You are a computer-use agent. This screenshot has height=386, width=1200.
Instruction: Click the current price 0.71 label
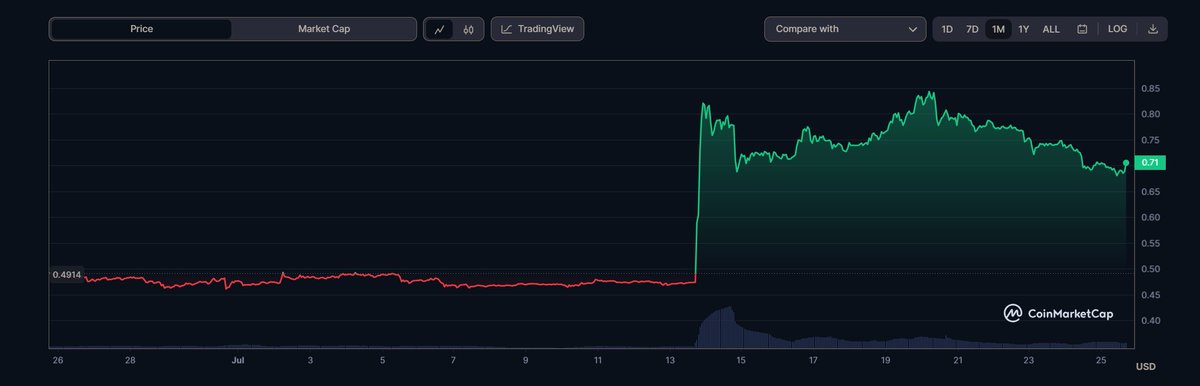coord(1149,162)
